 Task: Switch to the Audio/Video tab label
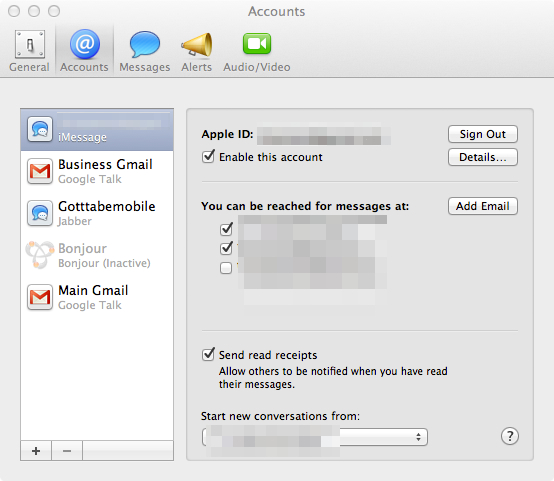[x=257, y=67]
